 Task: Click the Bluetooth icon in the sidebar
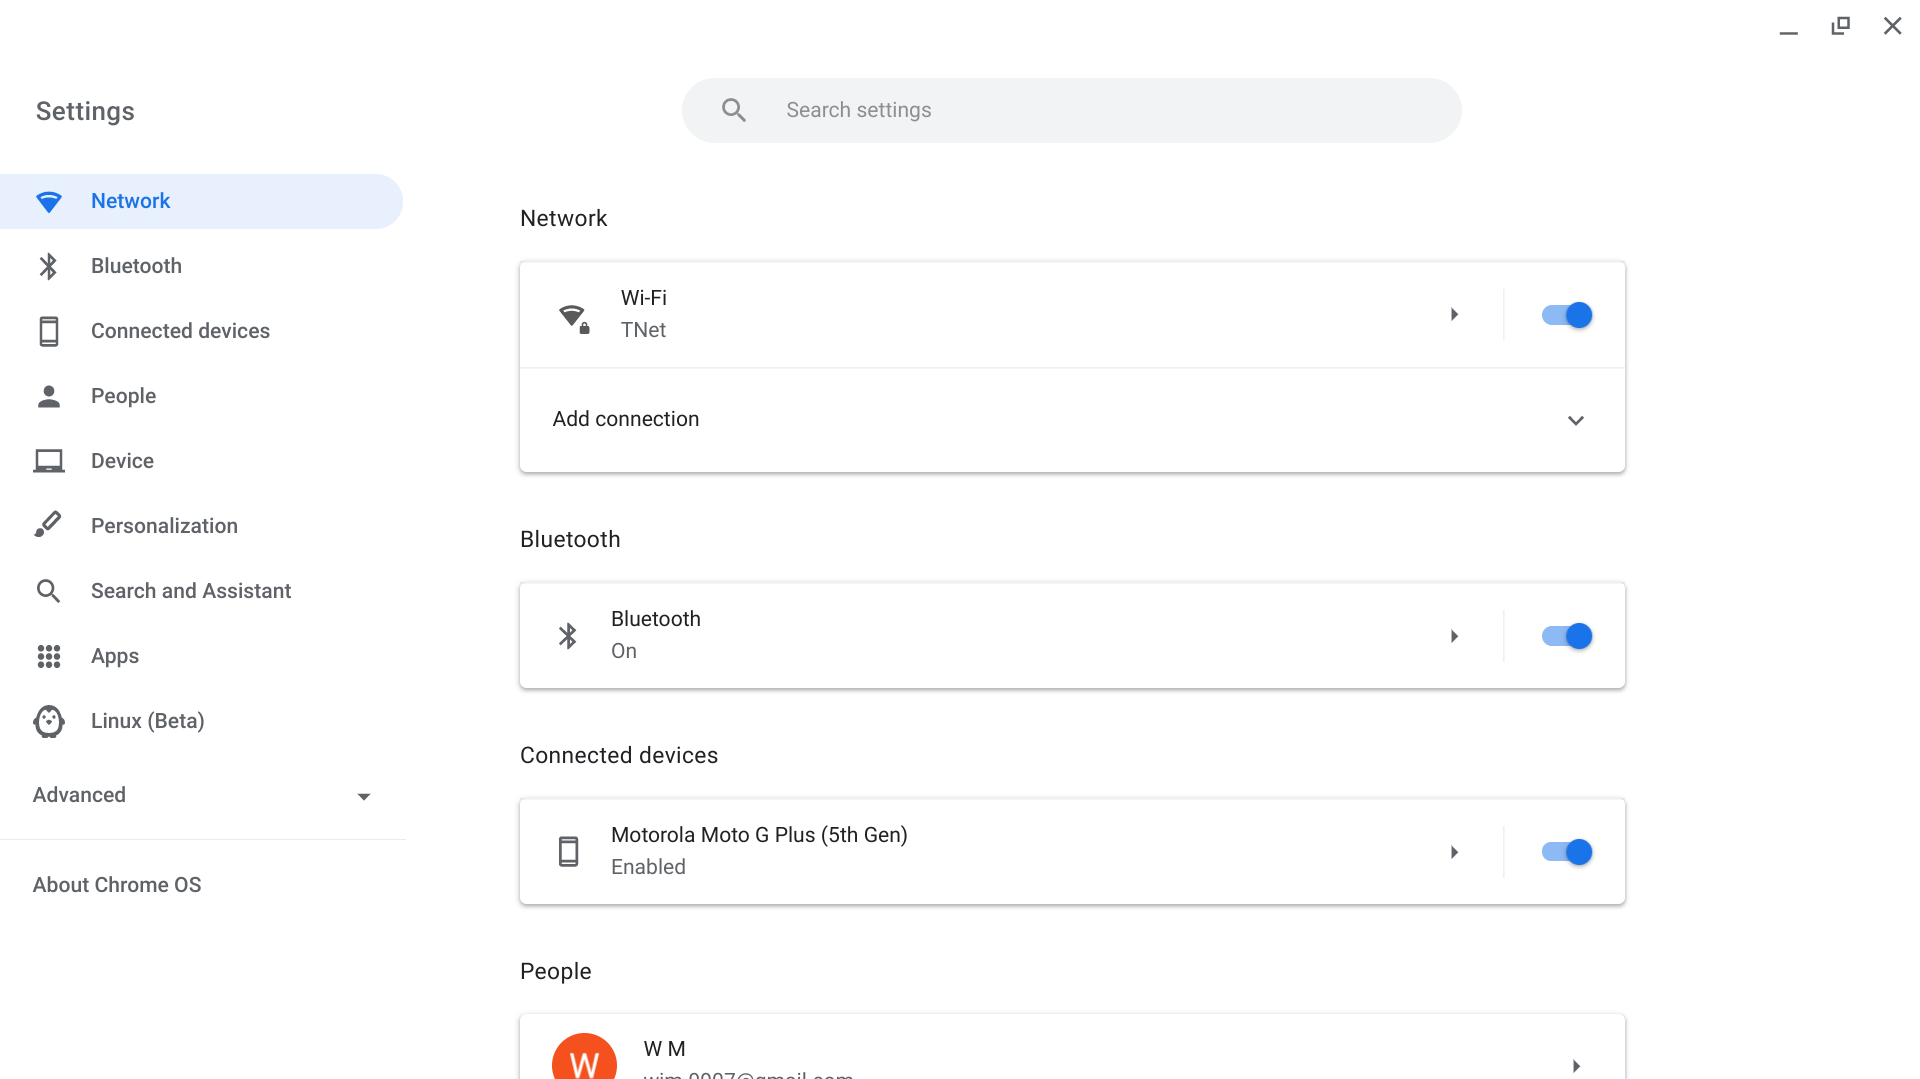point(48,266)
